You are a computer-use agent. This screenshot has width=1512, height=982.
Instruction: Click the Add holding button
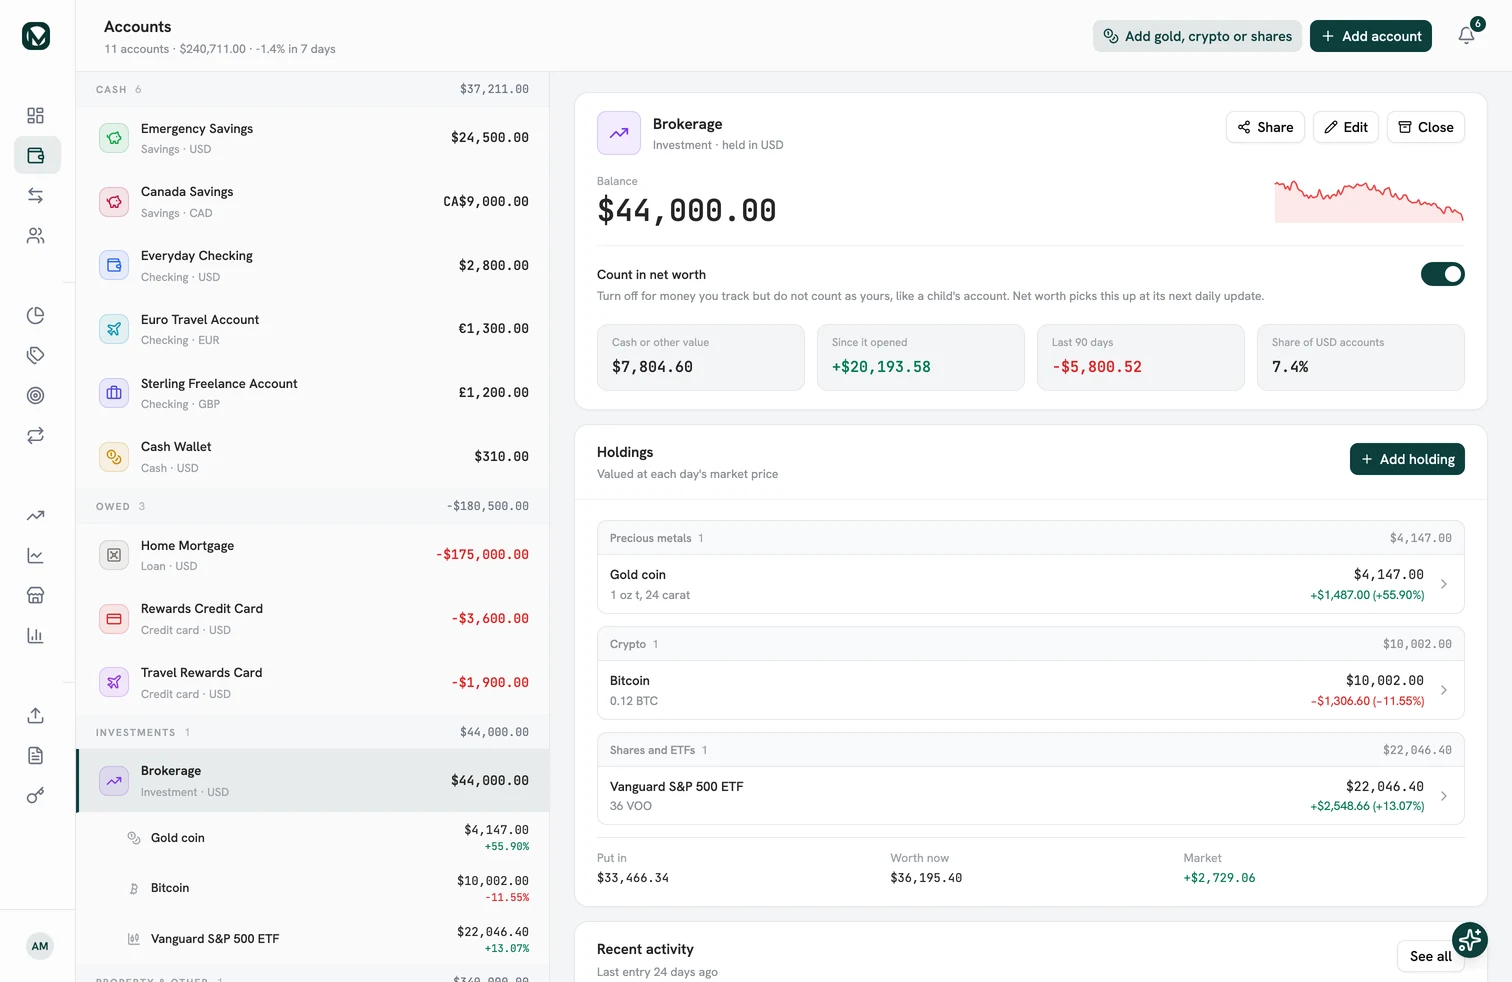pos(1407,459)
